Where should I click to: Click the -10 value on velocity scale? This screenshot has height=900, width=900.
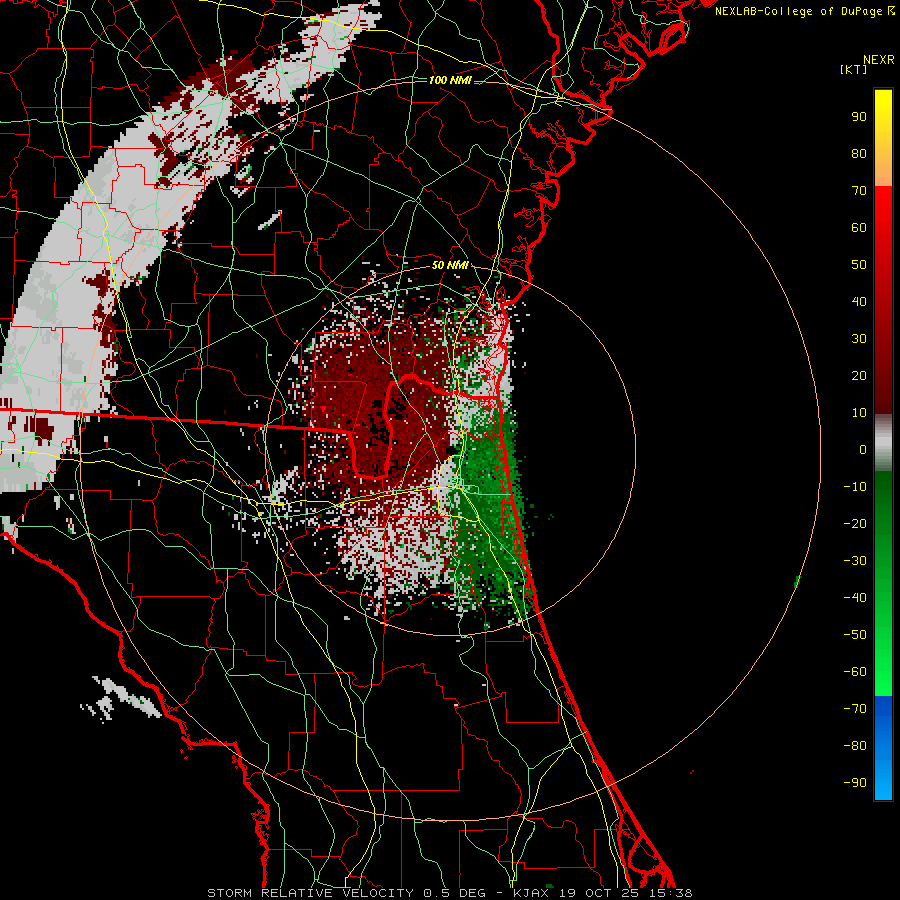[855, 487]
